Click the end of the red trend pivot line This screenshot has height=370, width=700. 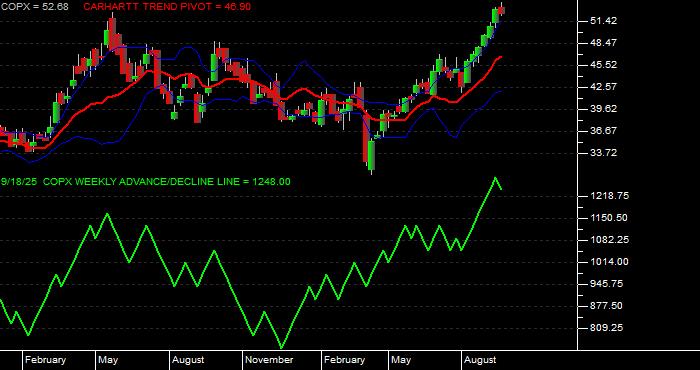pyautogui.click(x=501, y=57)
